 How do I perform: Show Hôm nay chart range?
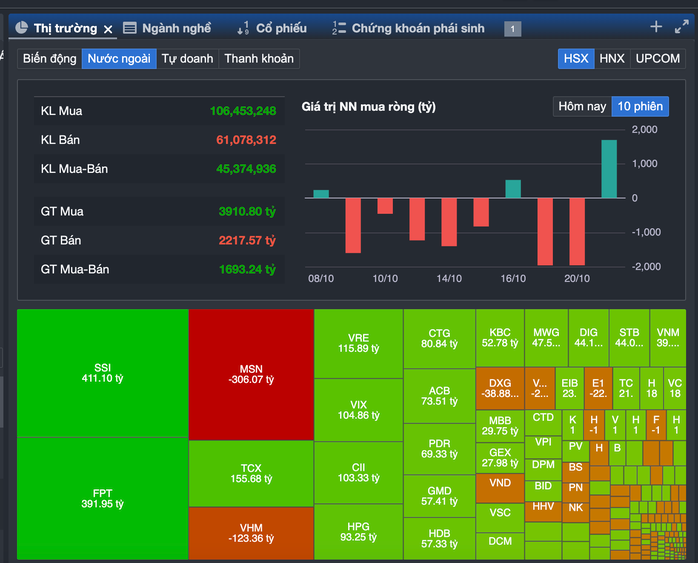582,106
